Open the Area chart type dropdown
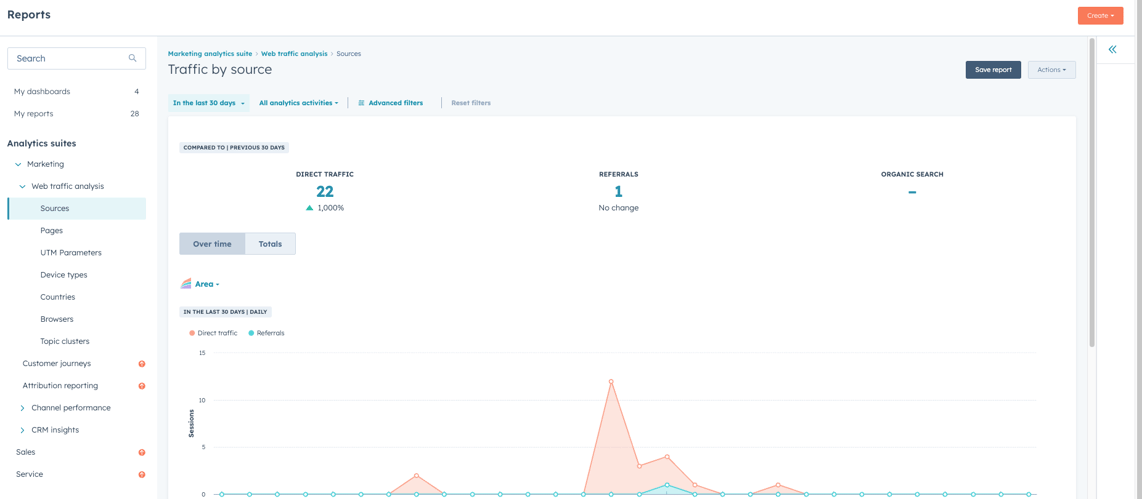Viewport: 1142px width, 499px height. 207,284
